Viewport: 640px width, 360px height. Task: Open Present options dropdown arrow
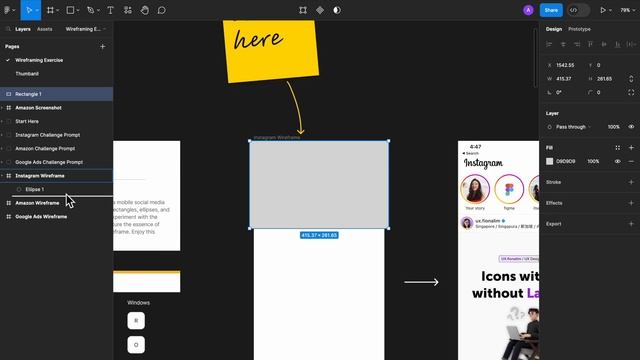610,10
